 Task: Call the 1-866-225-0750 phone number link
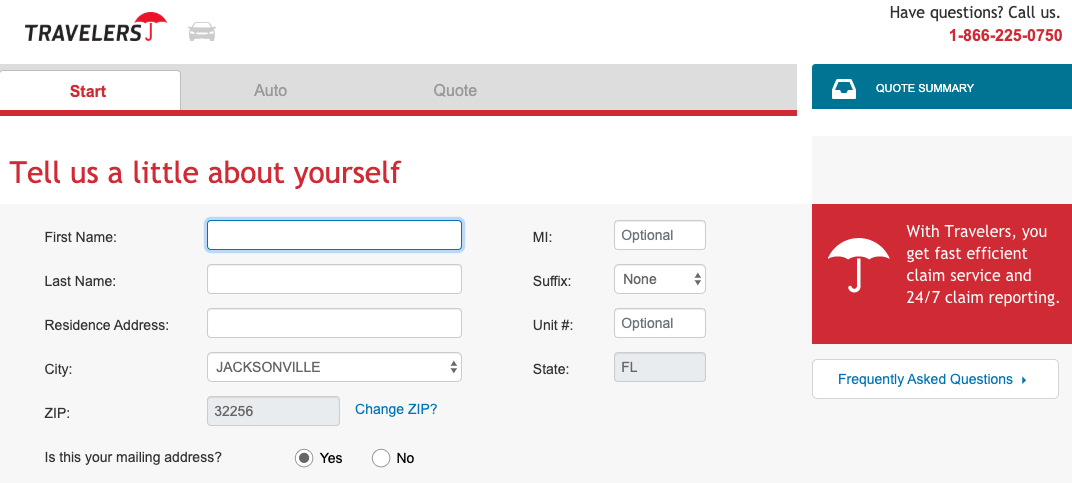pyautogui.click(x=1005, y=35)
